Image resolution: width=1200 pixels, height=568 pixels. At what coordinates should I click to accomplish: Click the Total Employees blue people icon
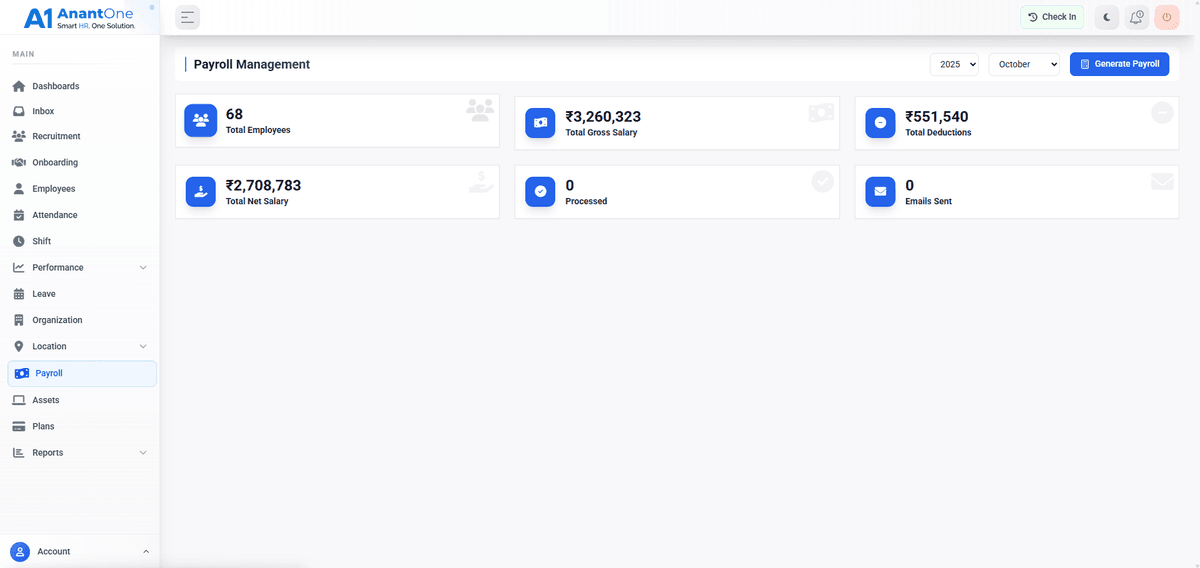201,120
